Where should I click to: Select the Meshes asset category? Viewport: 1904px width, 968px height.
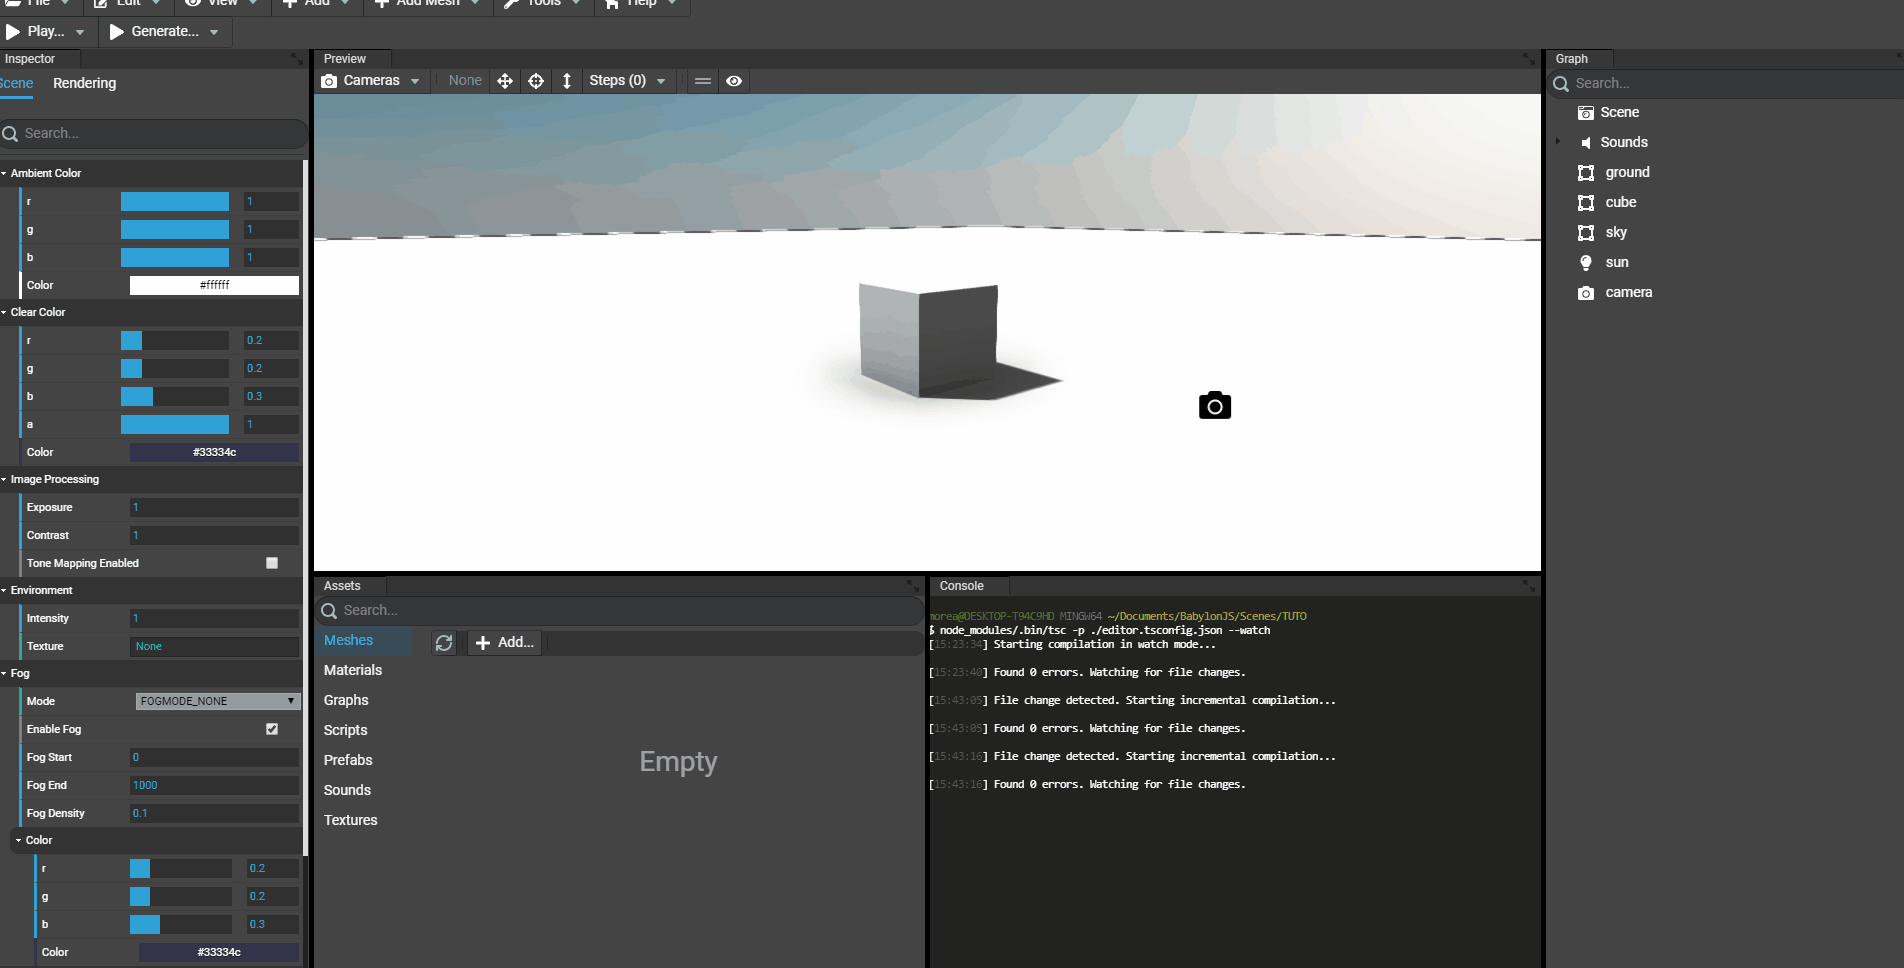pyautogui.click(x=348, y=641)
